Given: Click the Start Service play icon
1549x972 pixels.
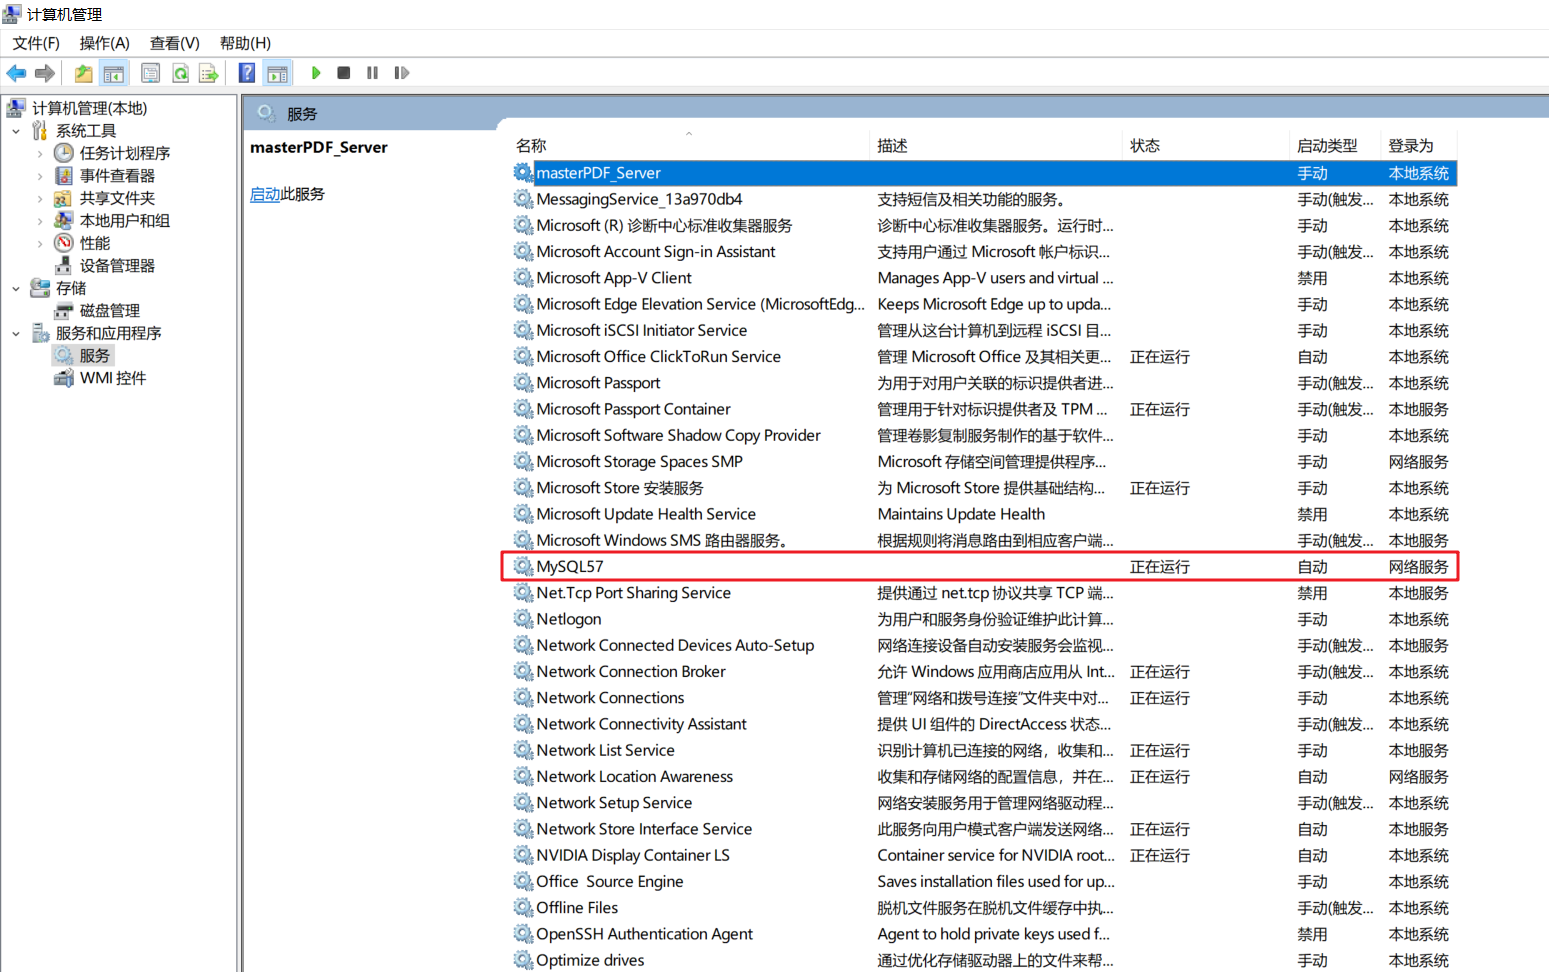Looking at the screenshot, I should click(x=316, y=73).
